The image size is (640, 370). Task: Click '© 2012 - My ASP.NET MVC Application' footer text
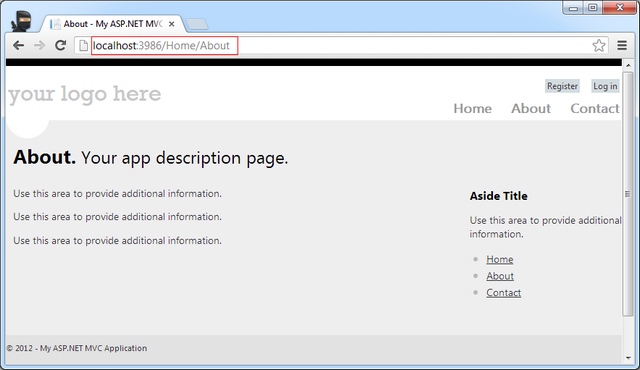77,348
